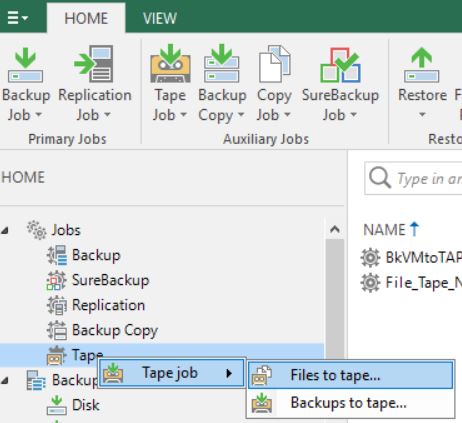The image size is (462, 423).
Task: Open the Tape Job dropdown arrow
Action: pos(183,115)
